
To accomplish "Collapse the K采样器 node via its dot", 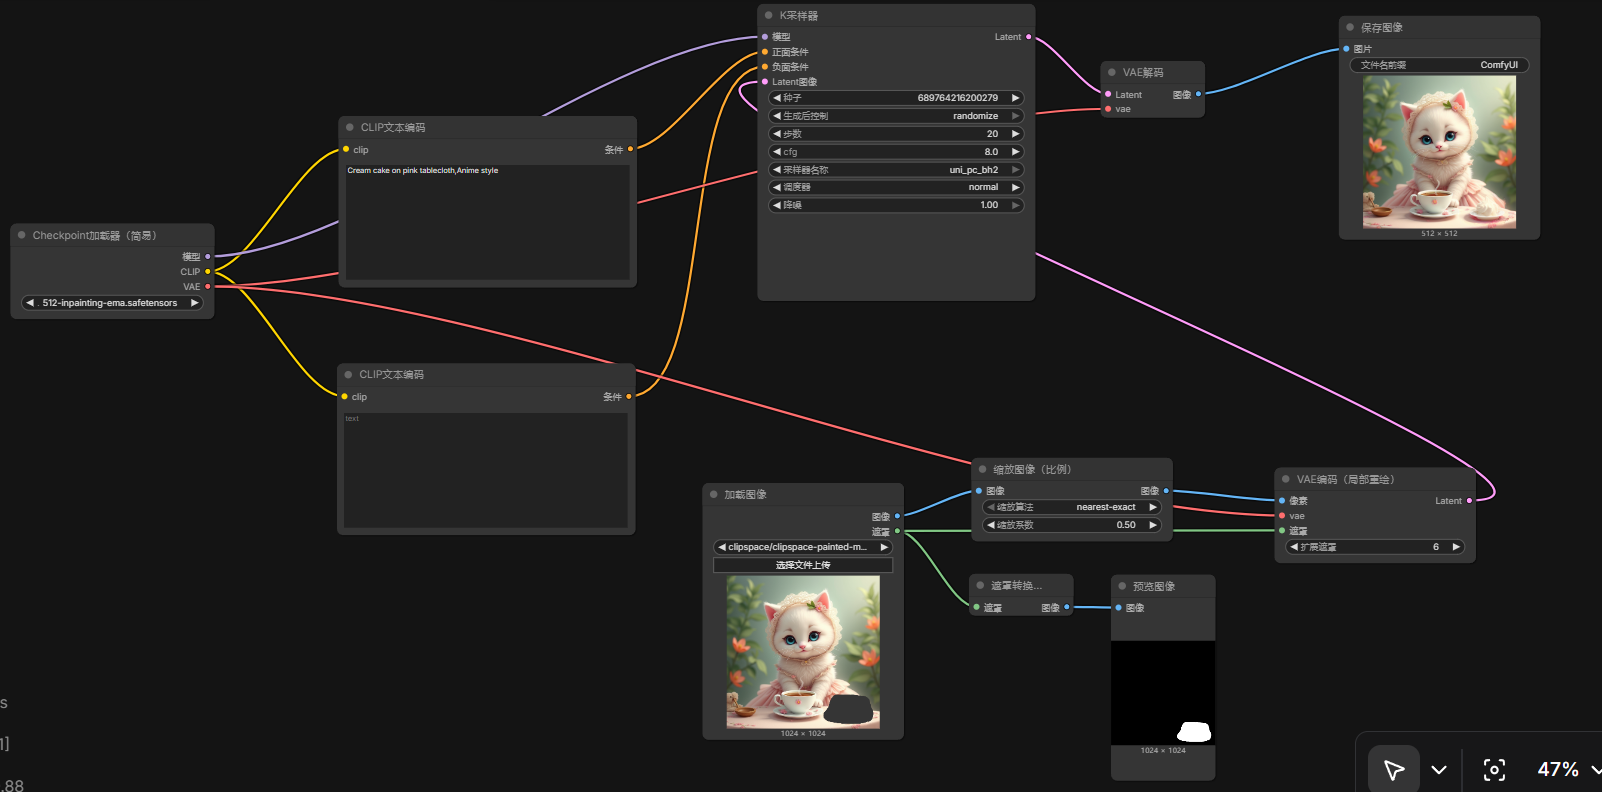I will click(768, 15).
